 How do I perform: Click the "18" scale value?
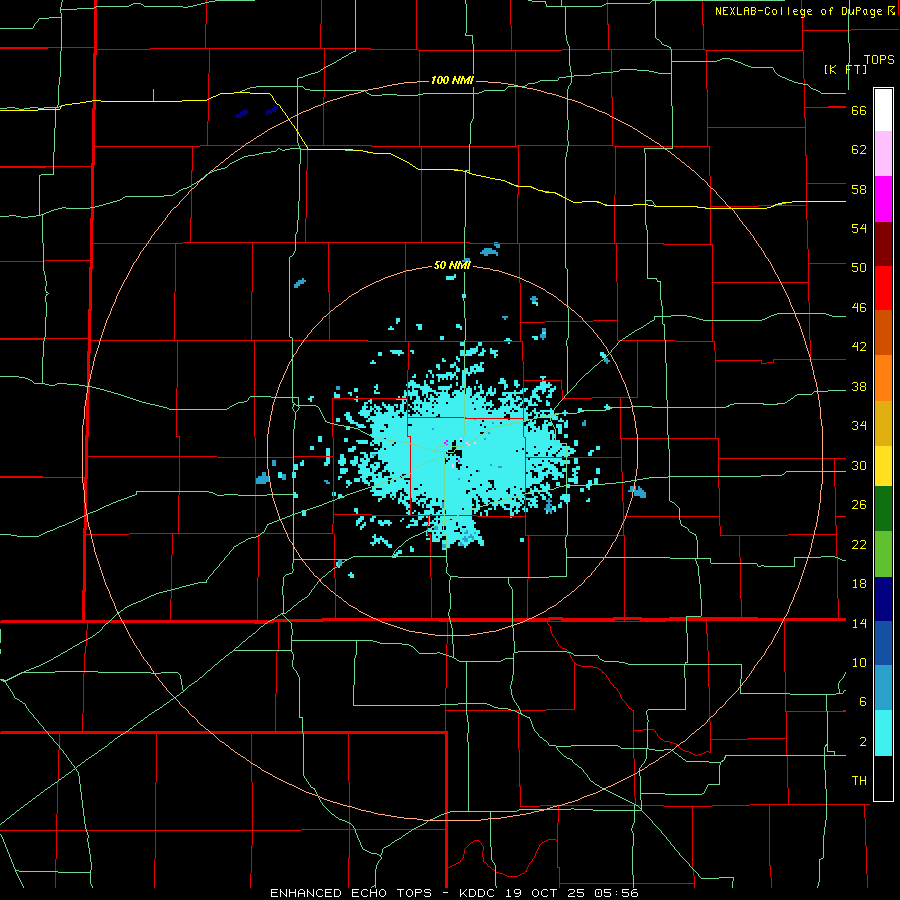click(x=859, y=584)
